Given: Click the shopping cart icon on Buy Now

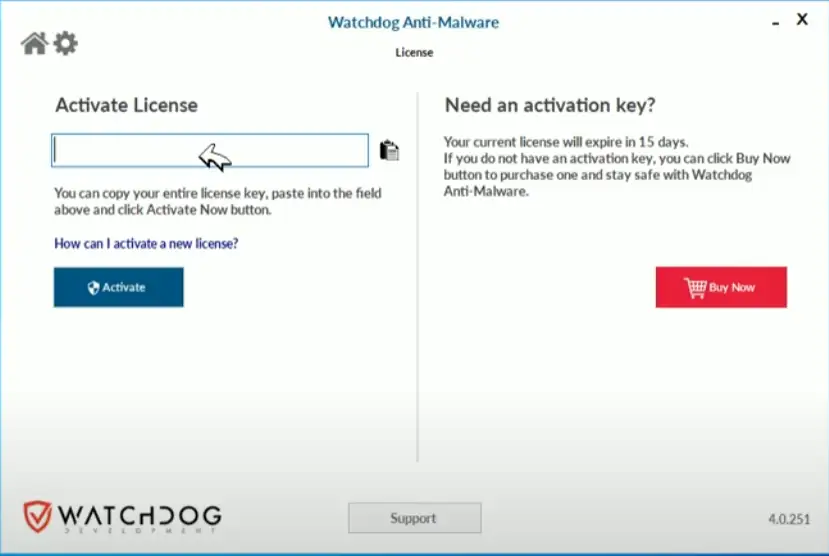Looking at the screenshot, I should 695,288.
